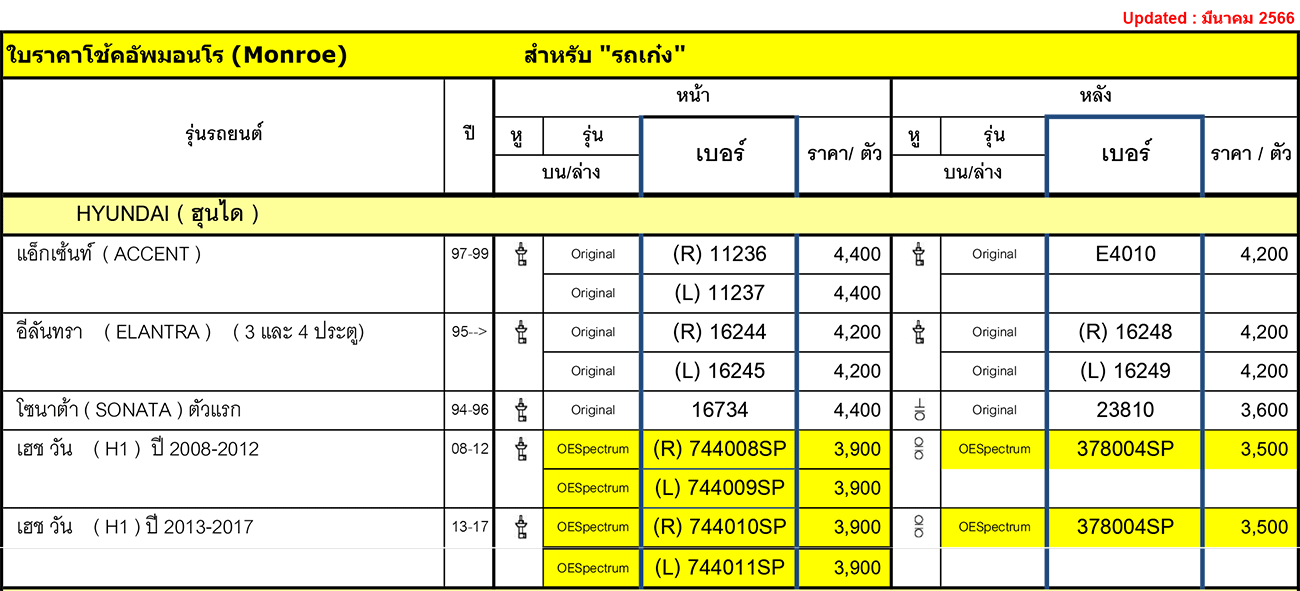Select the "หน้า" section header
The height and width of the screenshot is (591, 1300).
click(693, 97)
